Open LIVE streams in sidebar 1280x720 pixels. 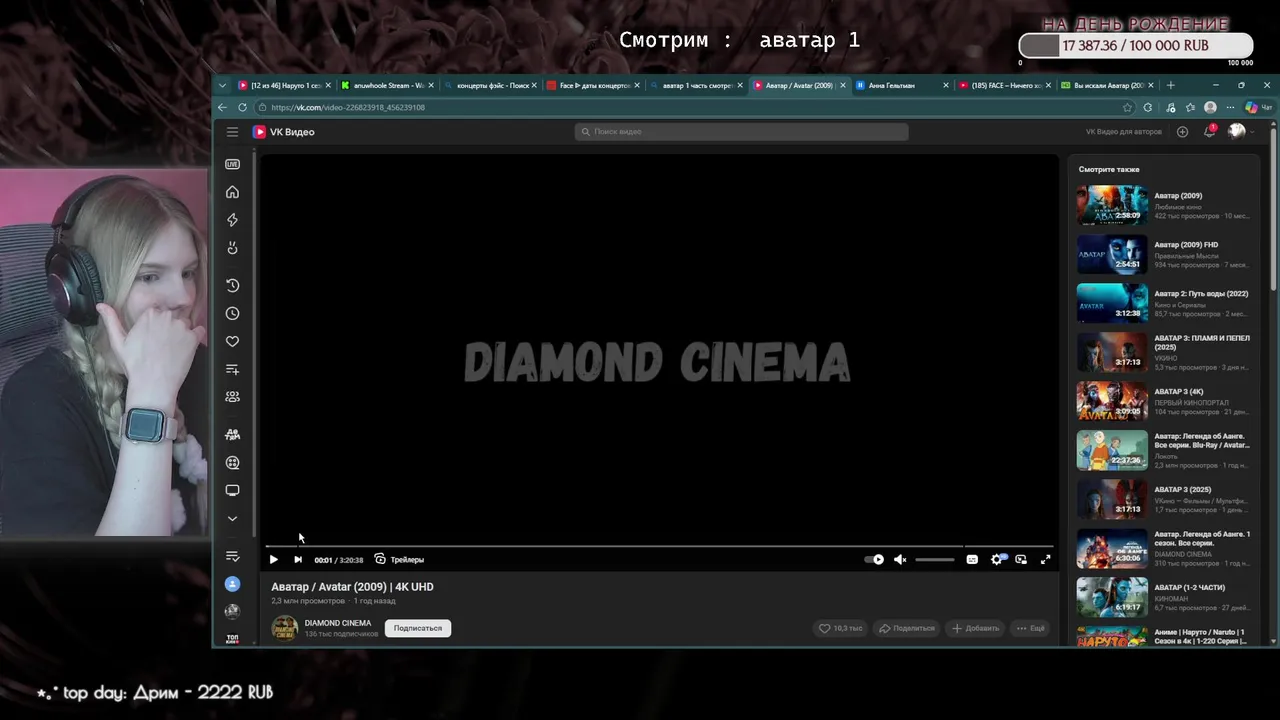pos(232,164)
